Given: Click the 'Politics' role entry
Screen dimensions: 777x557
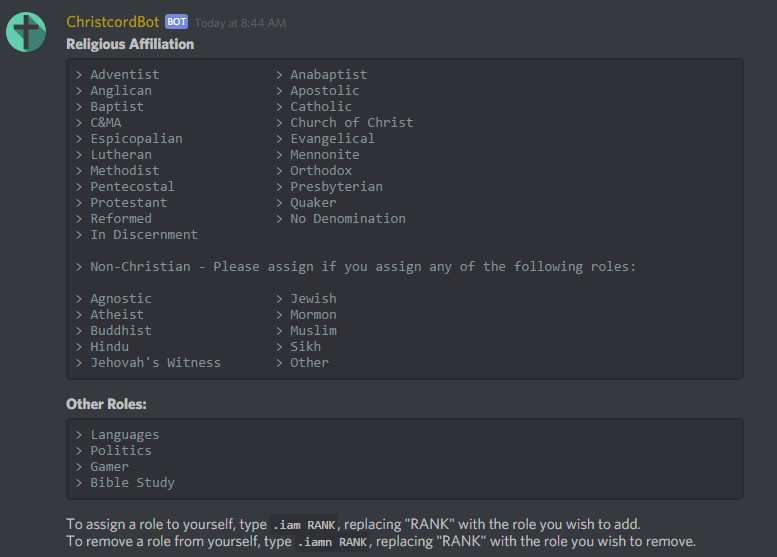Looking at the screenshot, I should pos(121,450).
